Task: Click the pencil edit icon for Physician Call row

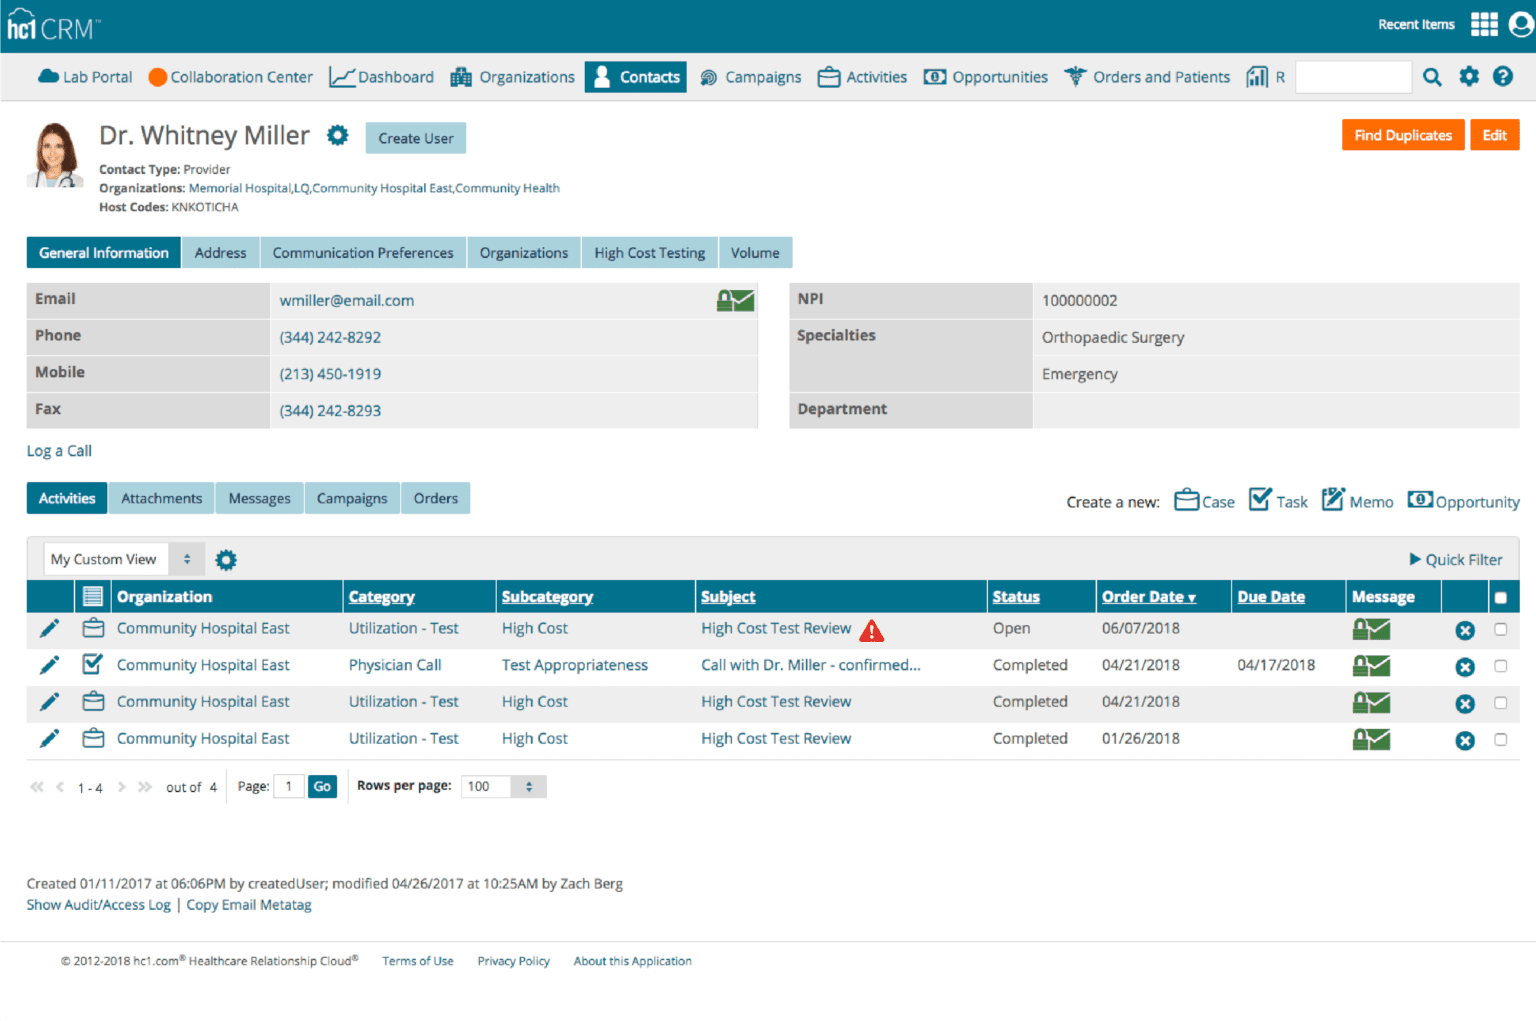Action: click(x=49, y=665)
